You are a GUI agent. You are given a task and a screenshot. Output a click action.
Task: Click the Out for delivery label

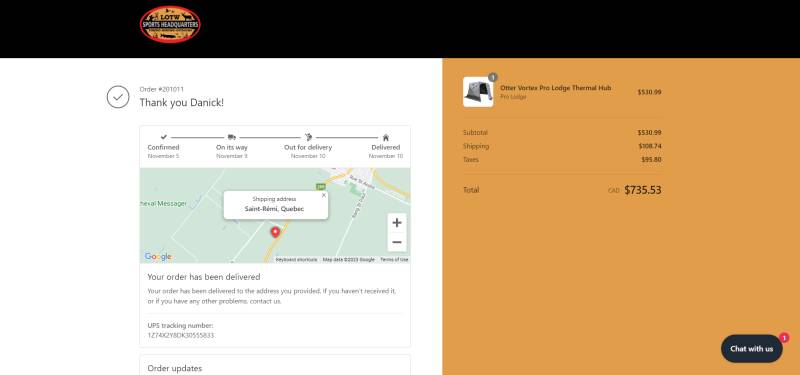[x=308, y=147]
